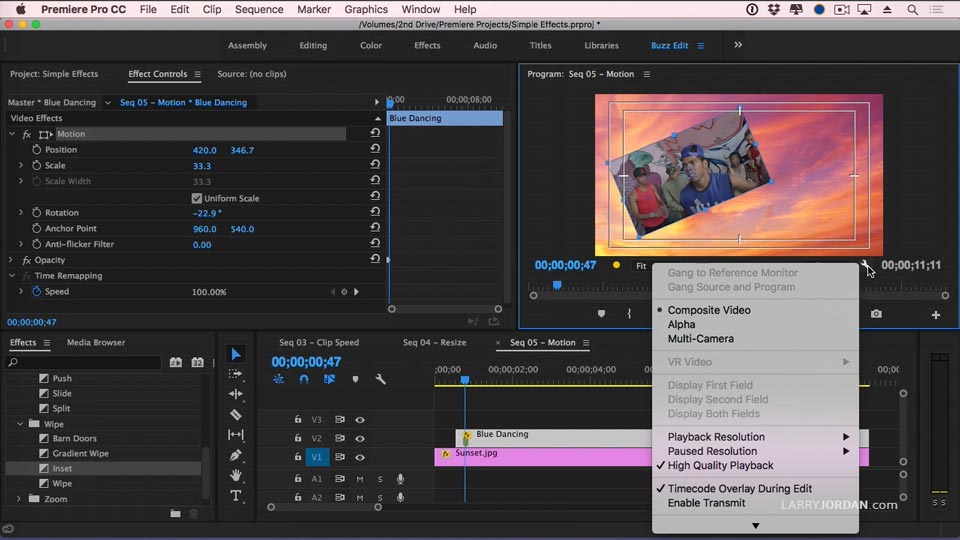Open the Color workspace
This screenshot has height=540, width=960.
coord(371,45)
